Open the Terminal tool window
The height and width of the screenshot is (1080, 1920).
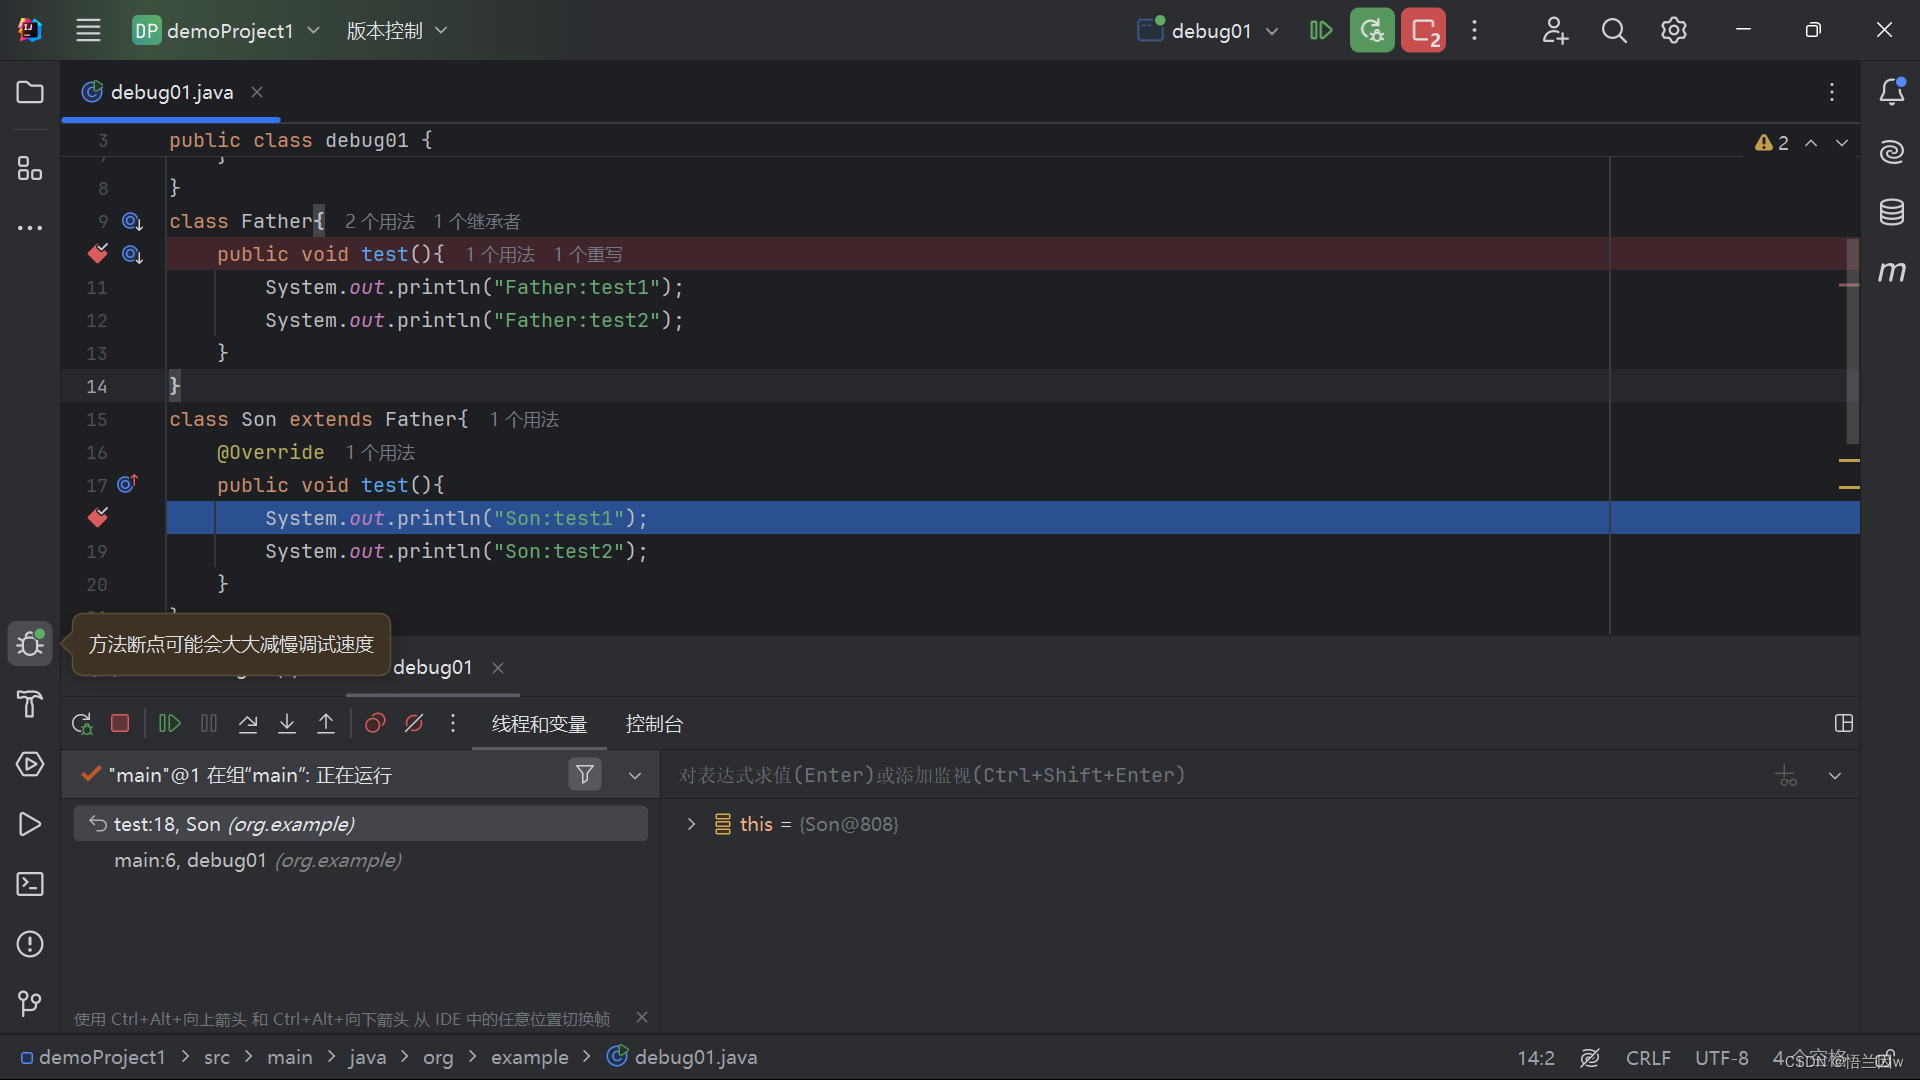(30, 884)
